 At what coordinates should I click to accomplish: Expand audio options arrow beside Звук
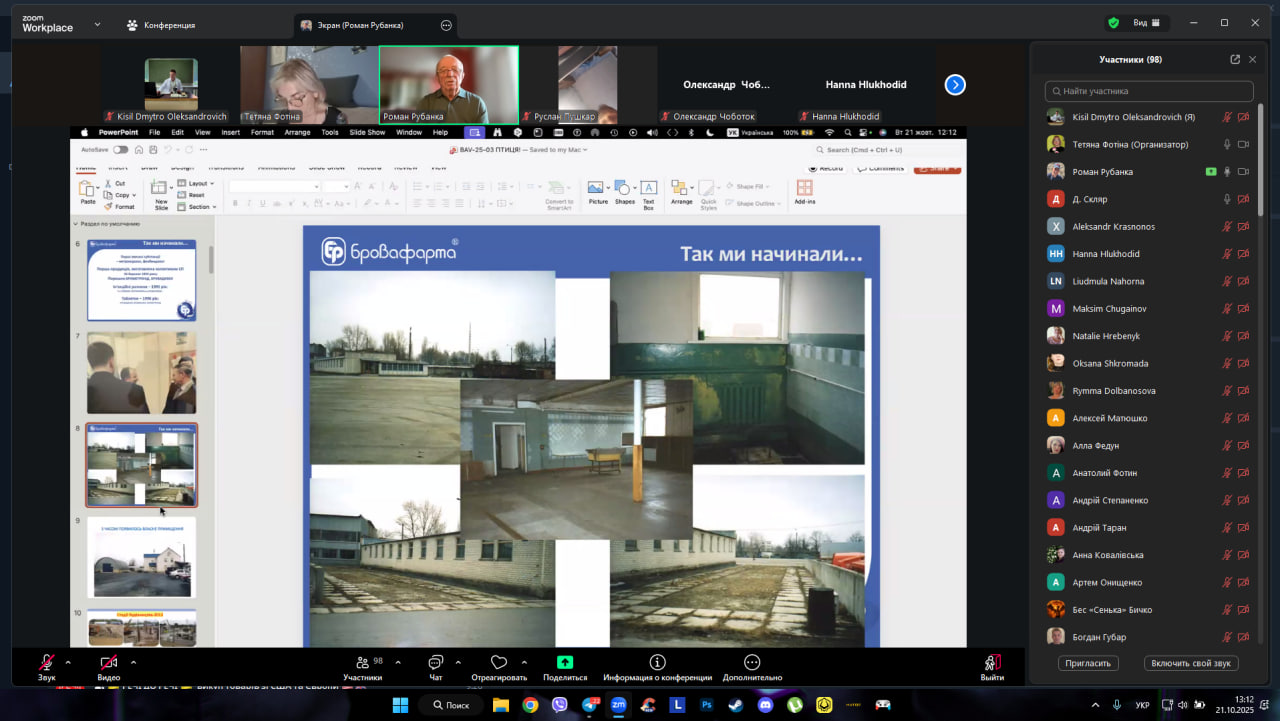[x=68, y=662]
